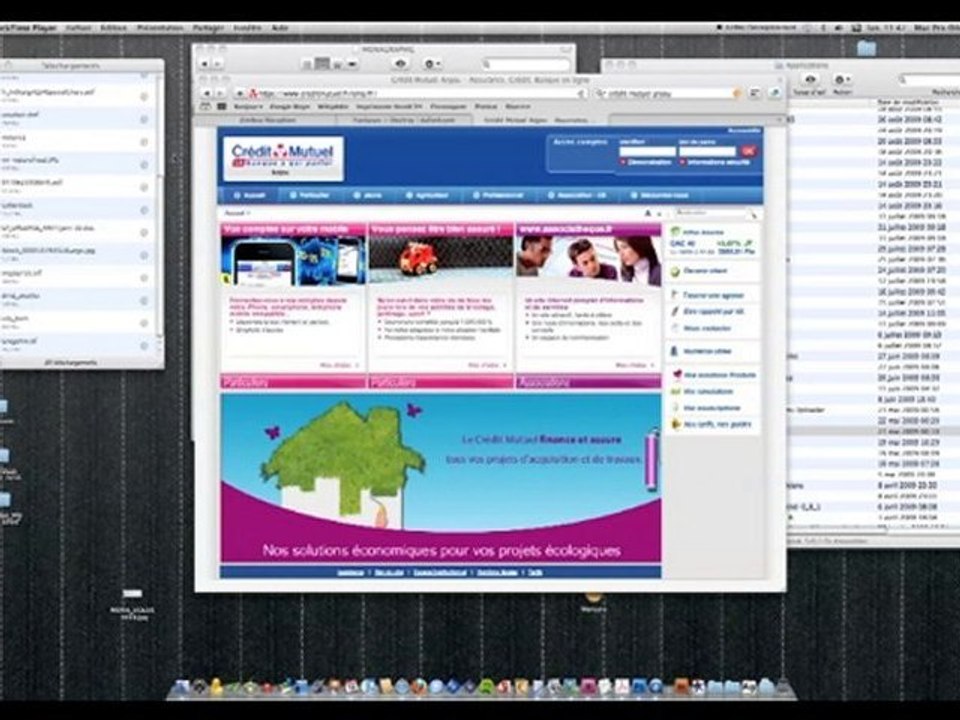Screen dimensions: 960x720
Task: Open the Agriculteur navigation tab
Action: tap(427, 195)
